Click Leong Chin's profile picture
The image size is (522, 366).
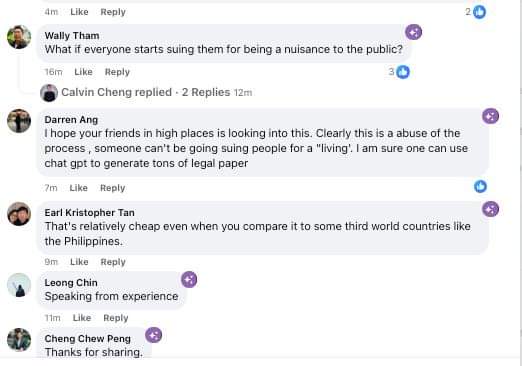pos(19,285)
